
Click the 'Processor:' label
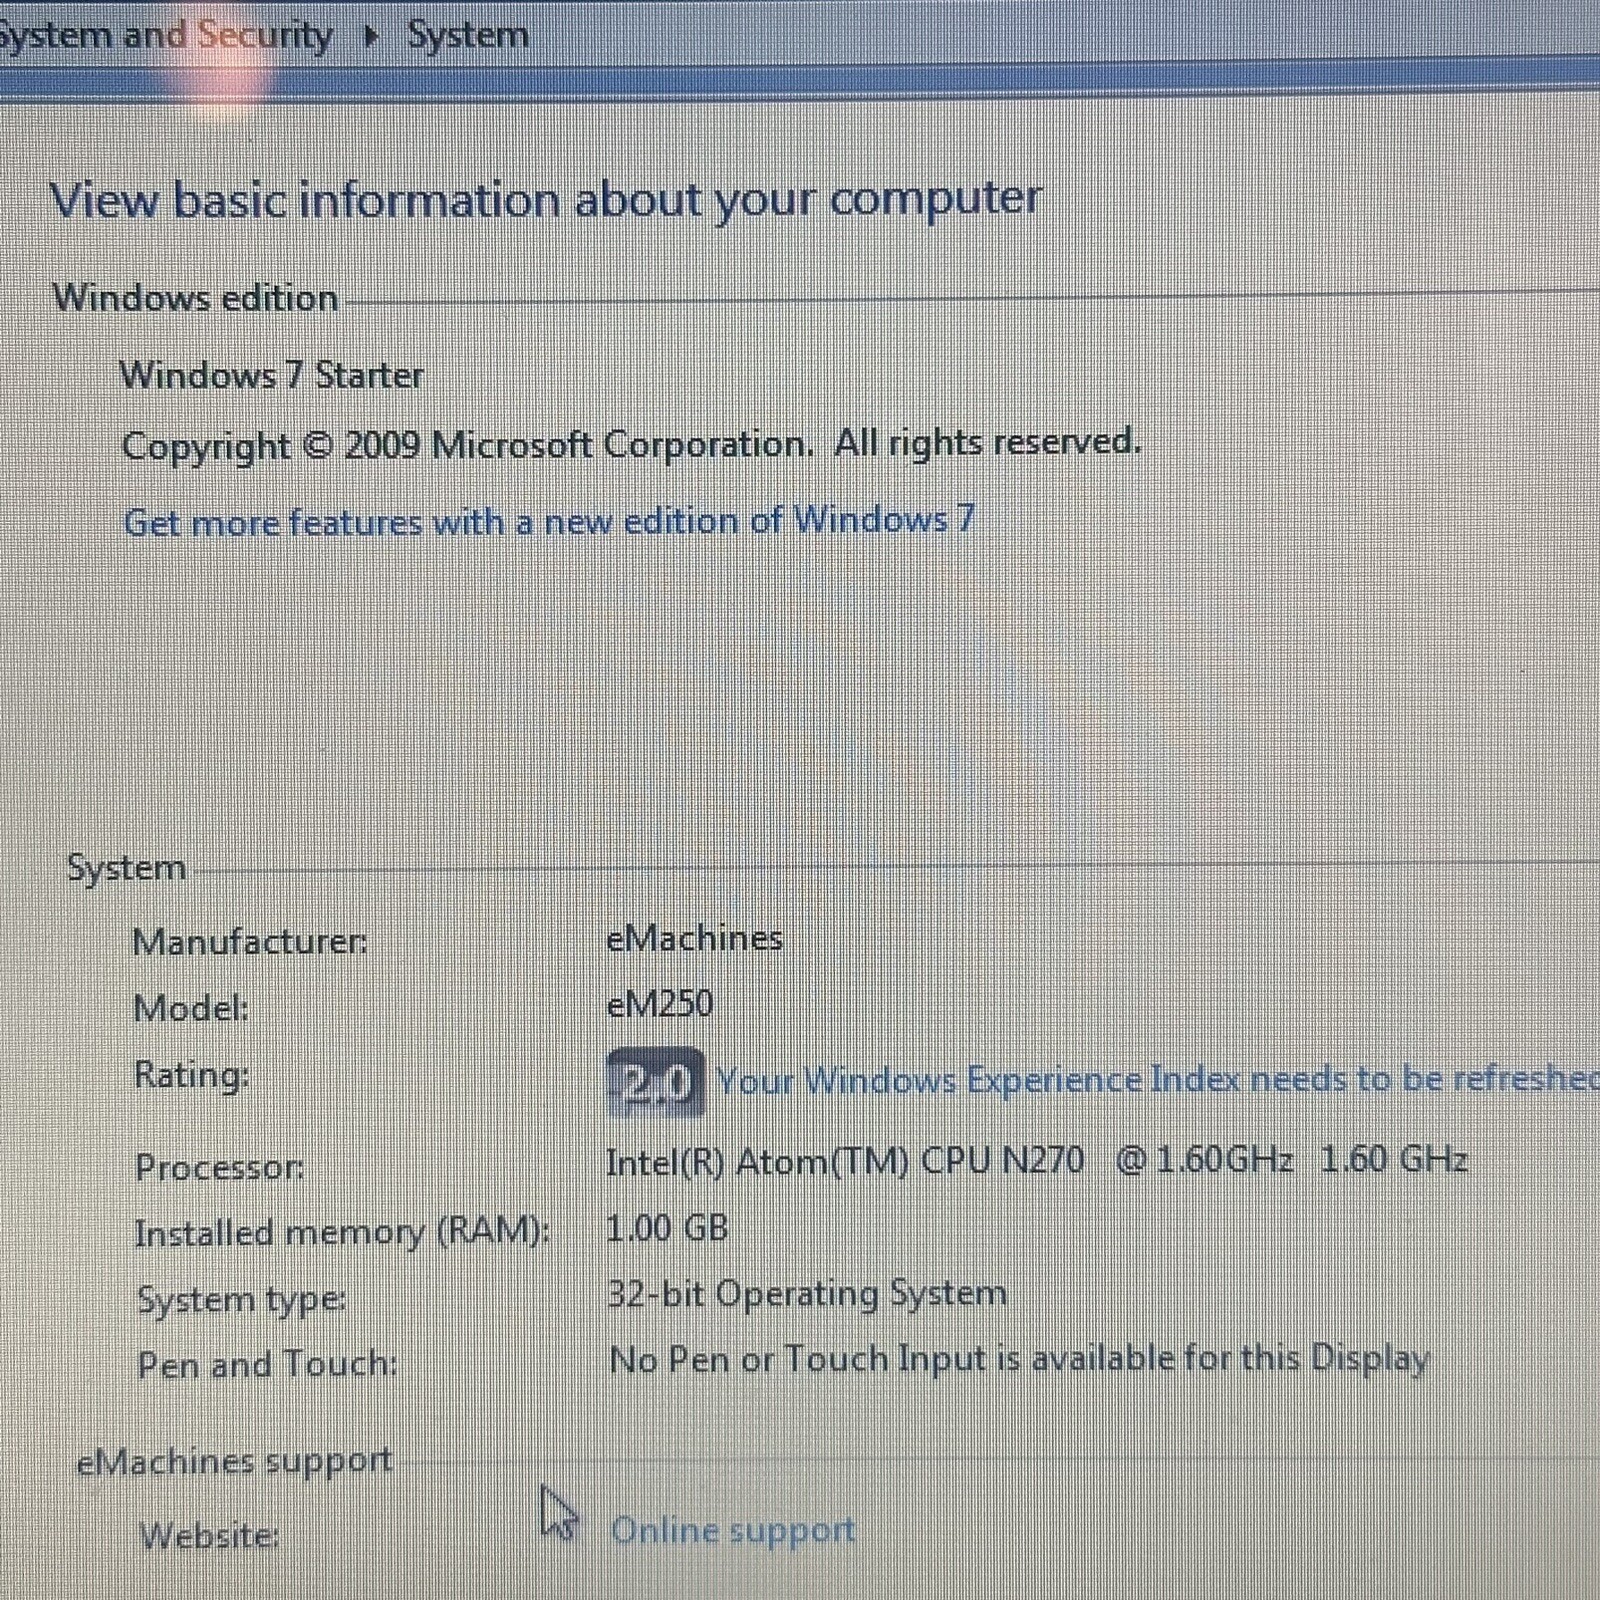coord(220,1167)
